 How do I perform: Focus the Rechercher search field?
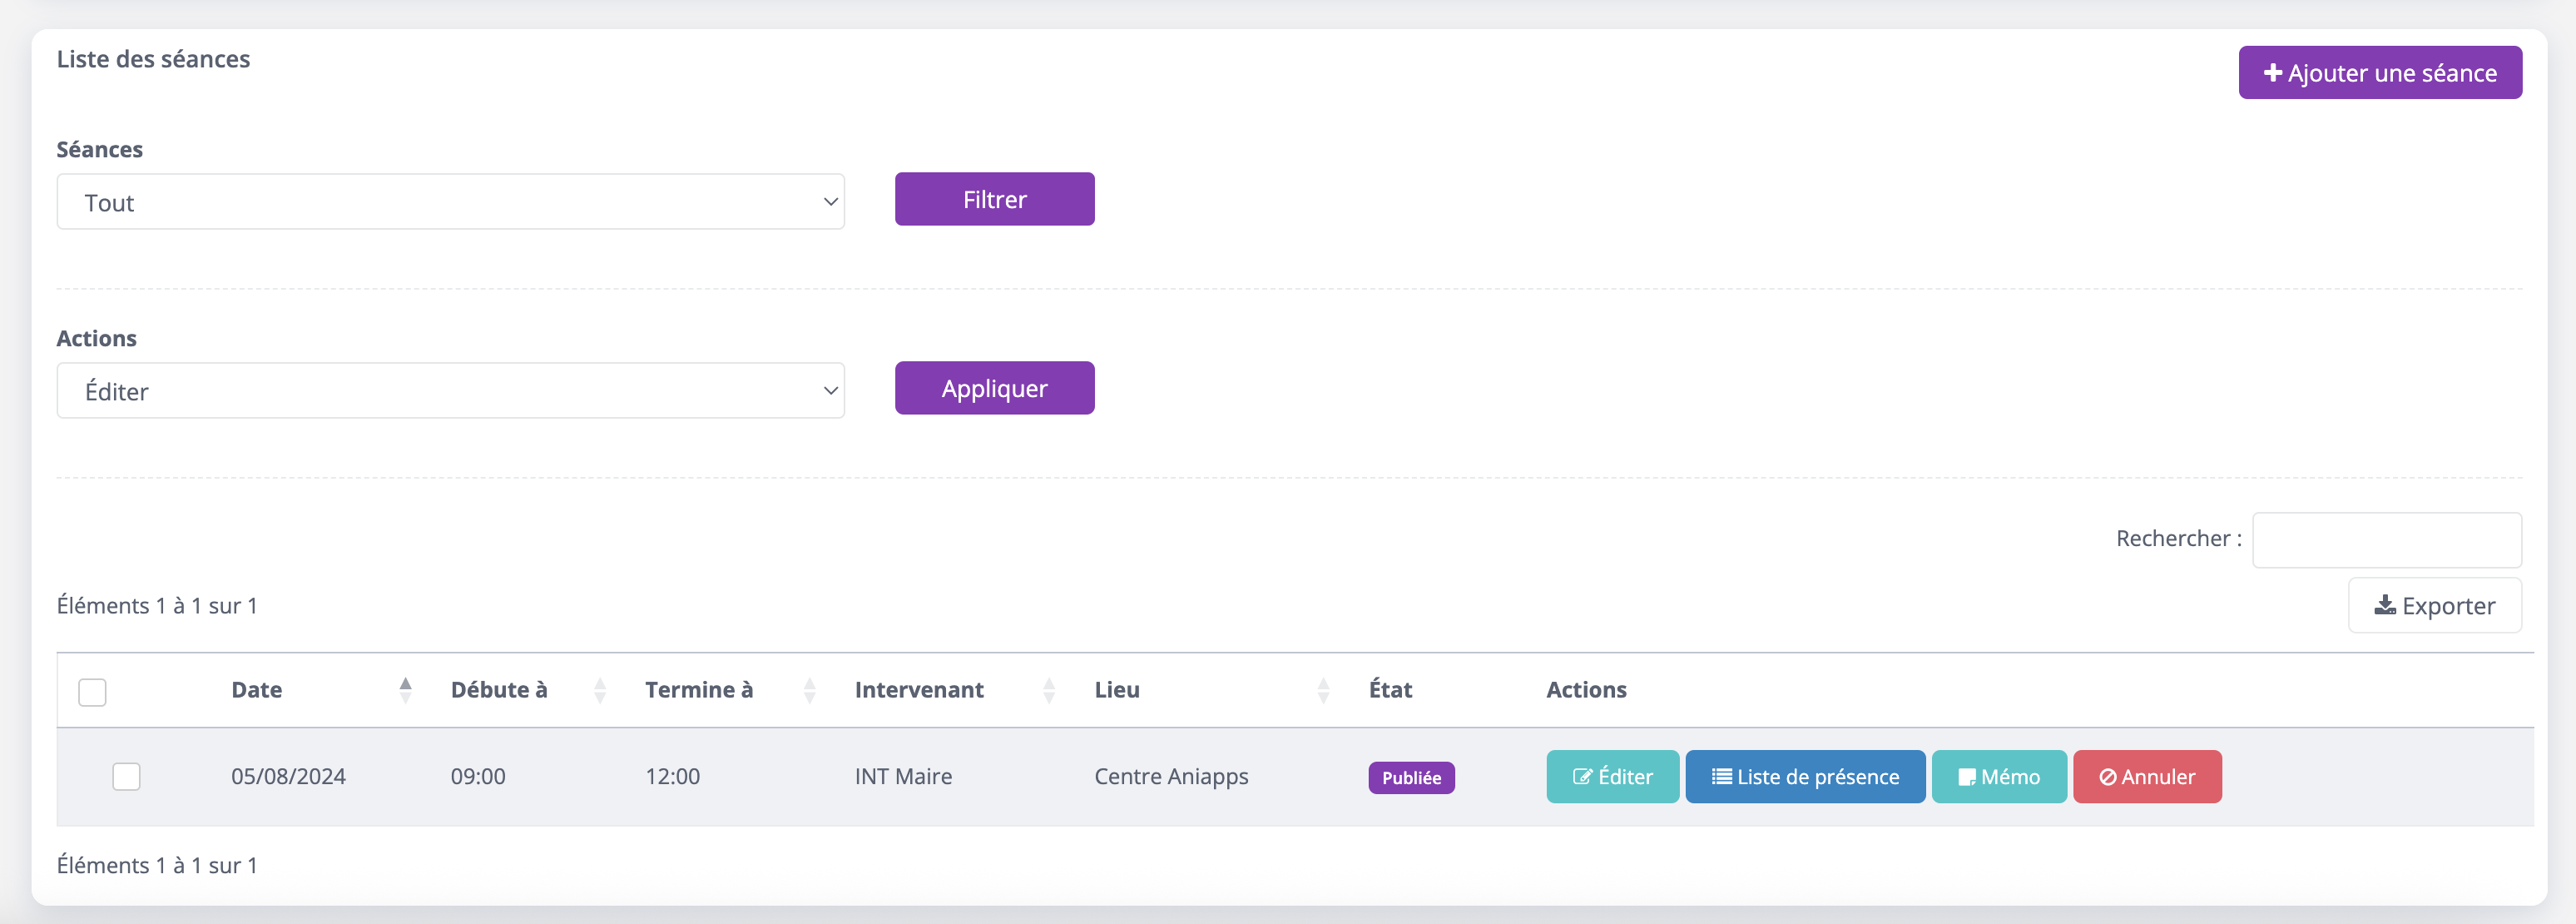pos(2386,540)
